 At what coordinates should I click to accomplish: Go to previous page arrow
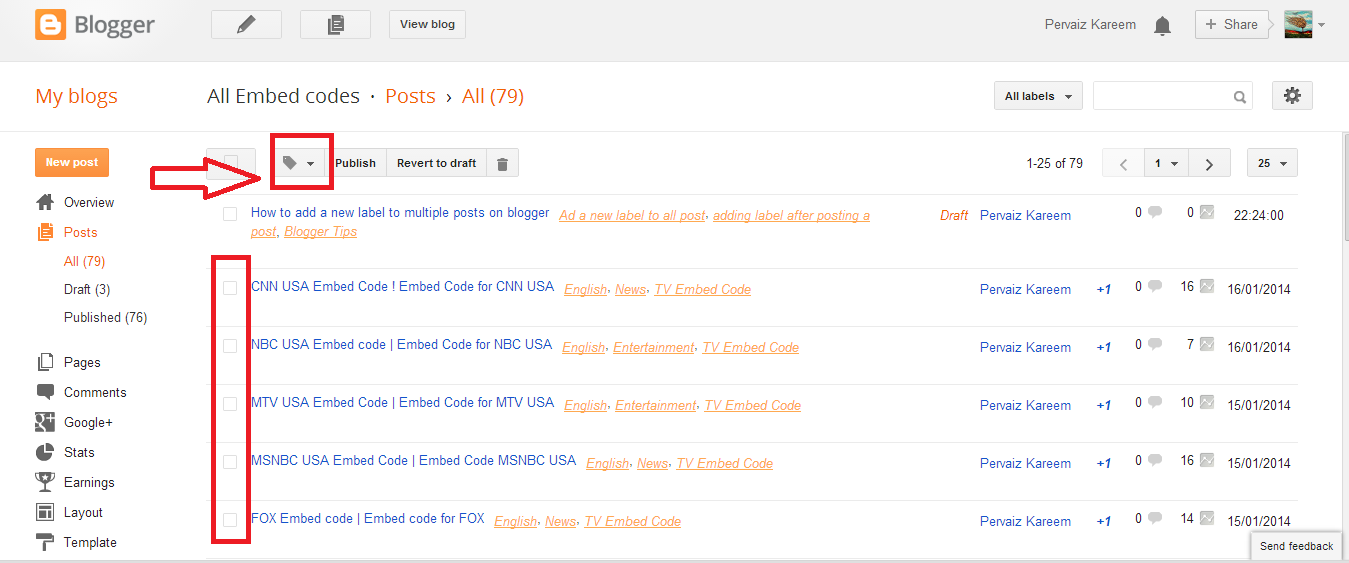[1124, 163]
